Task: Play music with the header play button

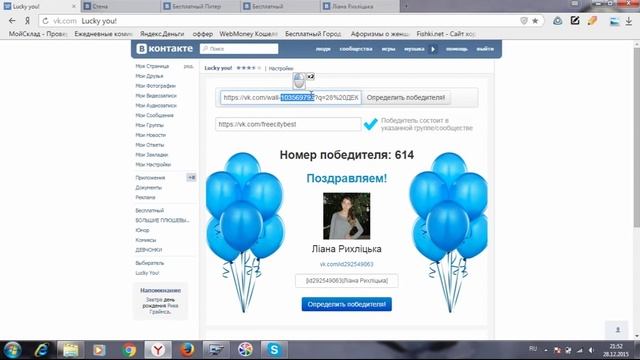Action: click(433, 49)
